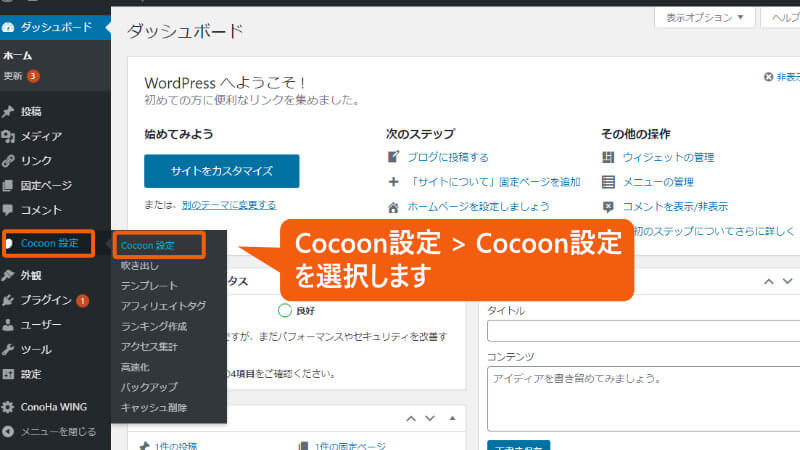Click サイトをカスタマイズ button

pos(221,171)
